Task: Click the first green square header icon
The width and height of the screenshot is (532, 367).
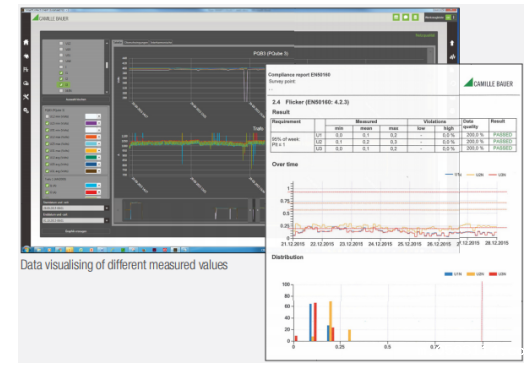Action: click(396, 17)
